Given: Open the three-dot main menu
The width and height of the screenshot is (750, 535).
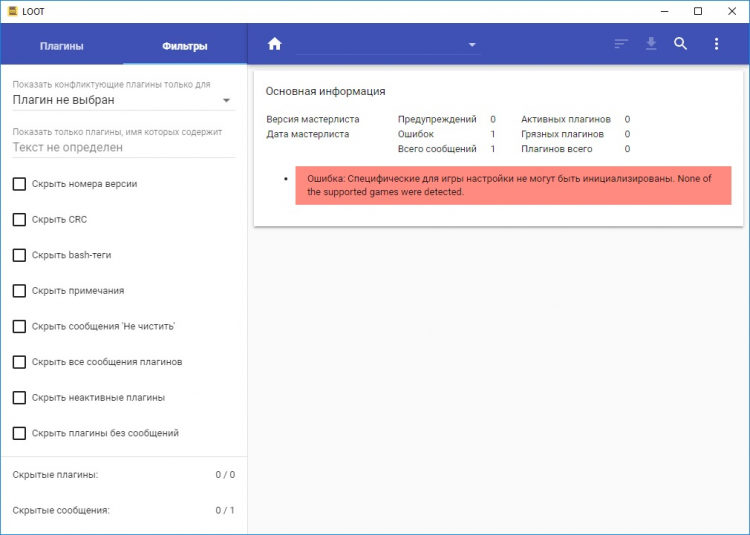Looking at the screenshot, I should pos(716,44).
